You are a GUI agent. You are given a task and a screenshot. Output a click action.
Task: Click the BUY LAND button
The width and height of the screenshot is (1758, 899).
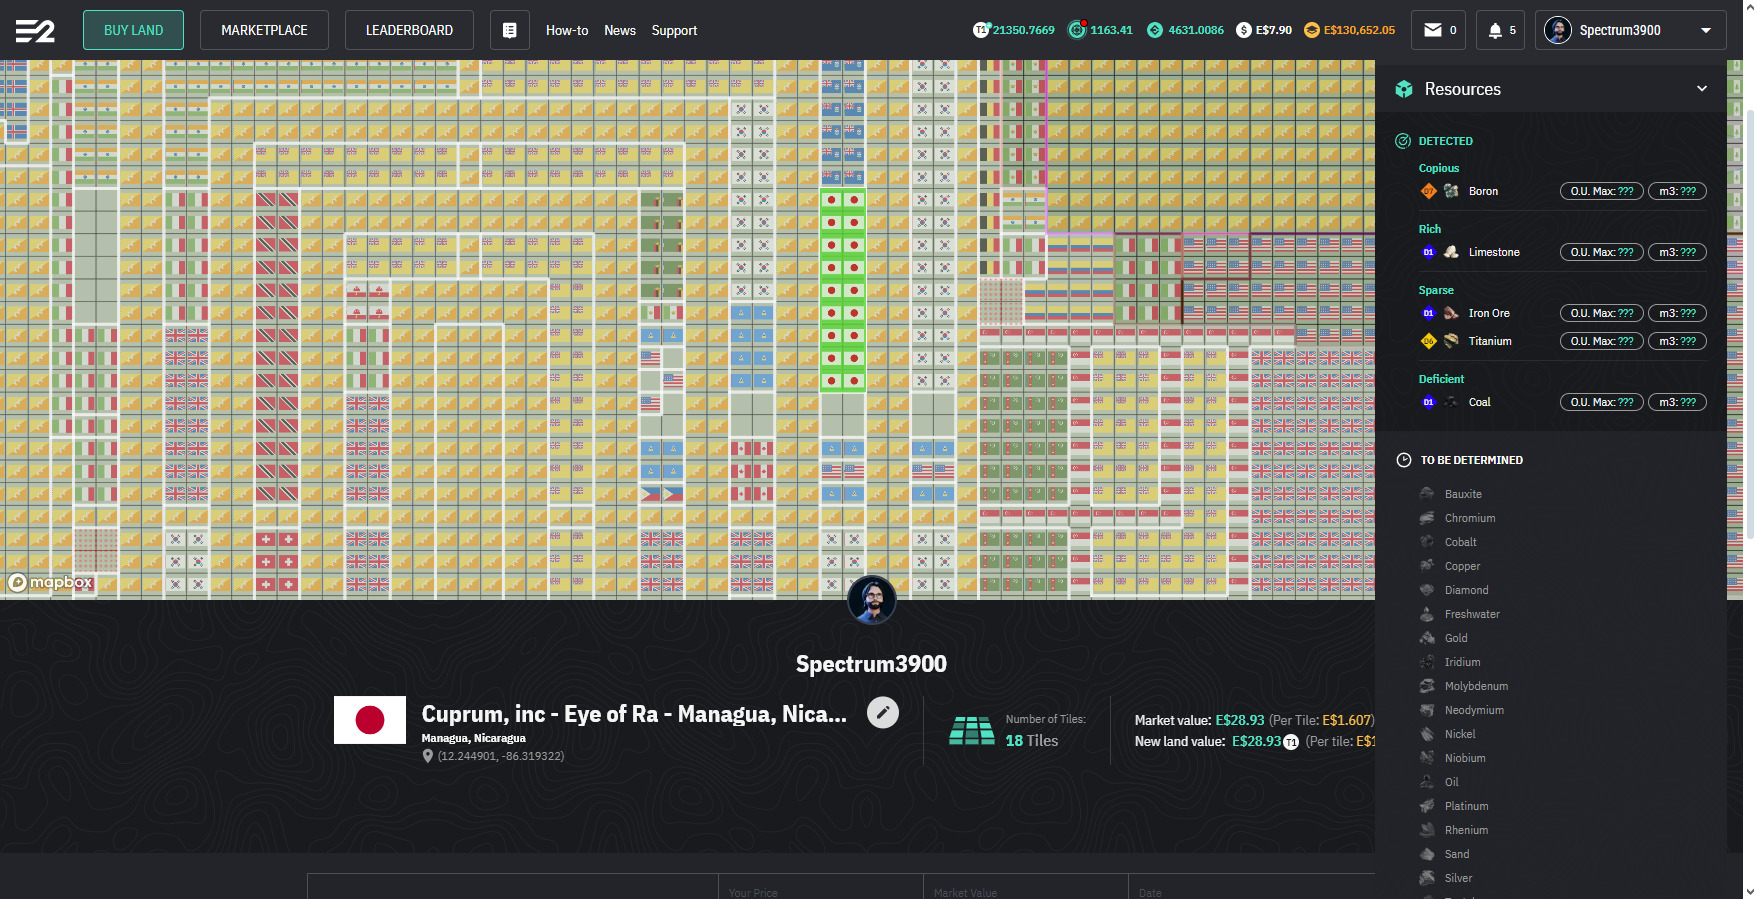pyautogui.click(x=133, y=30)
